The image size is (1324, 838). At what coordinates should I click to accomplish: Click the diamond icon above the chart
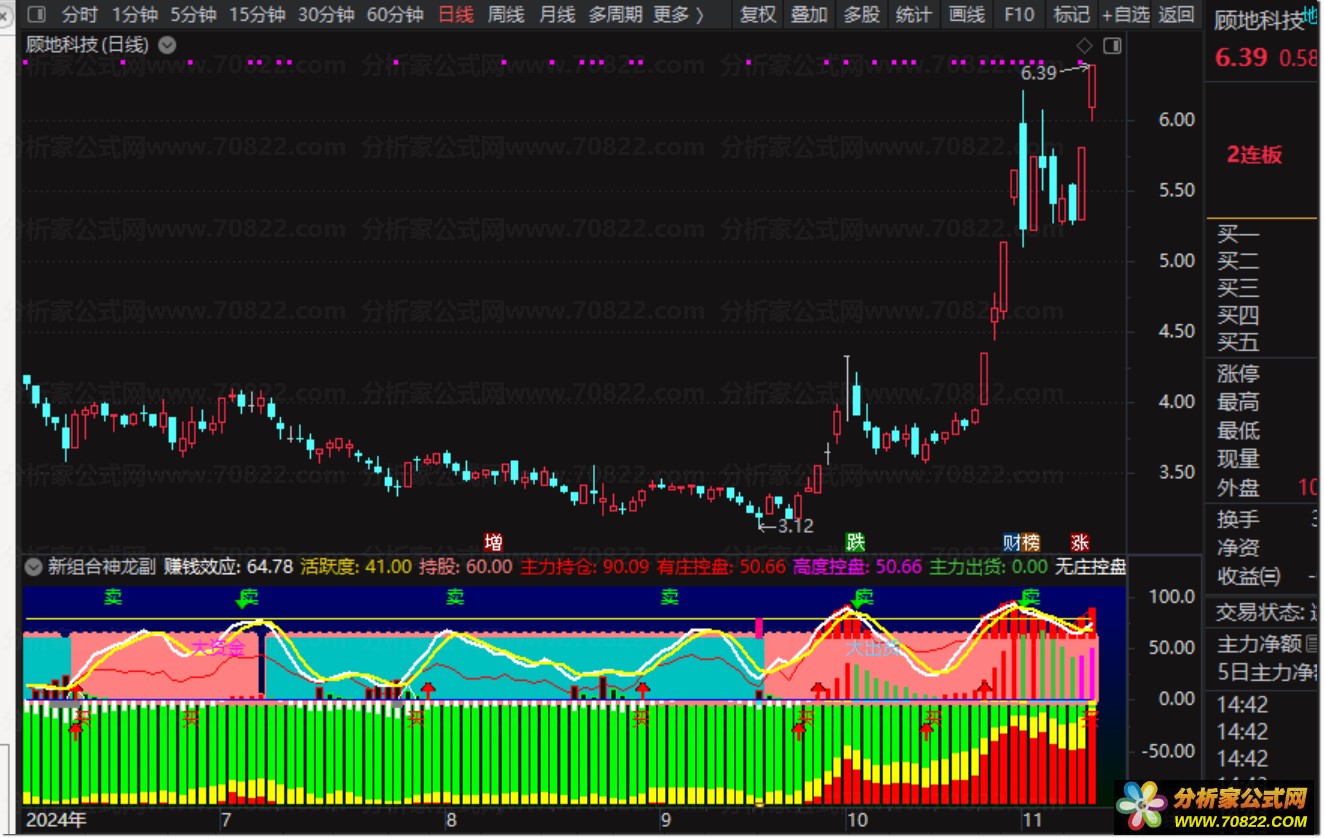(x=1084, y=46)
